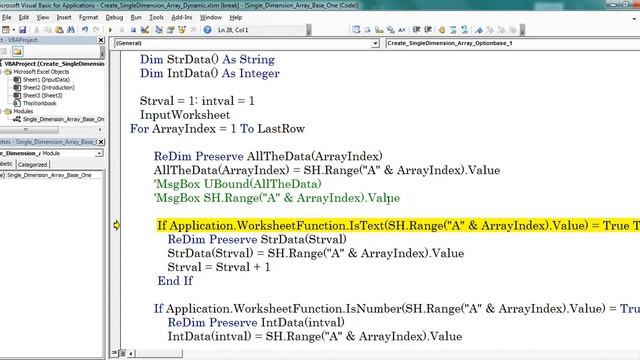Open the Format menu
640x360 pixels.
[88, 18]
